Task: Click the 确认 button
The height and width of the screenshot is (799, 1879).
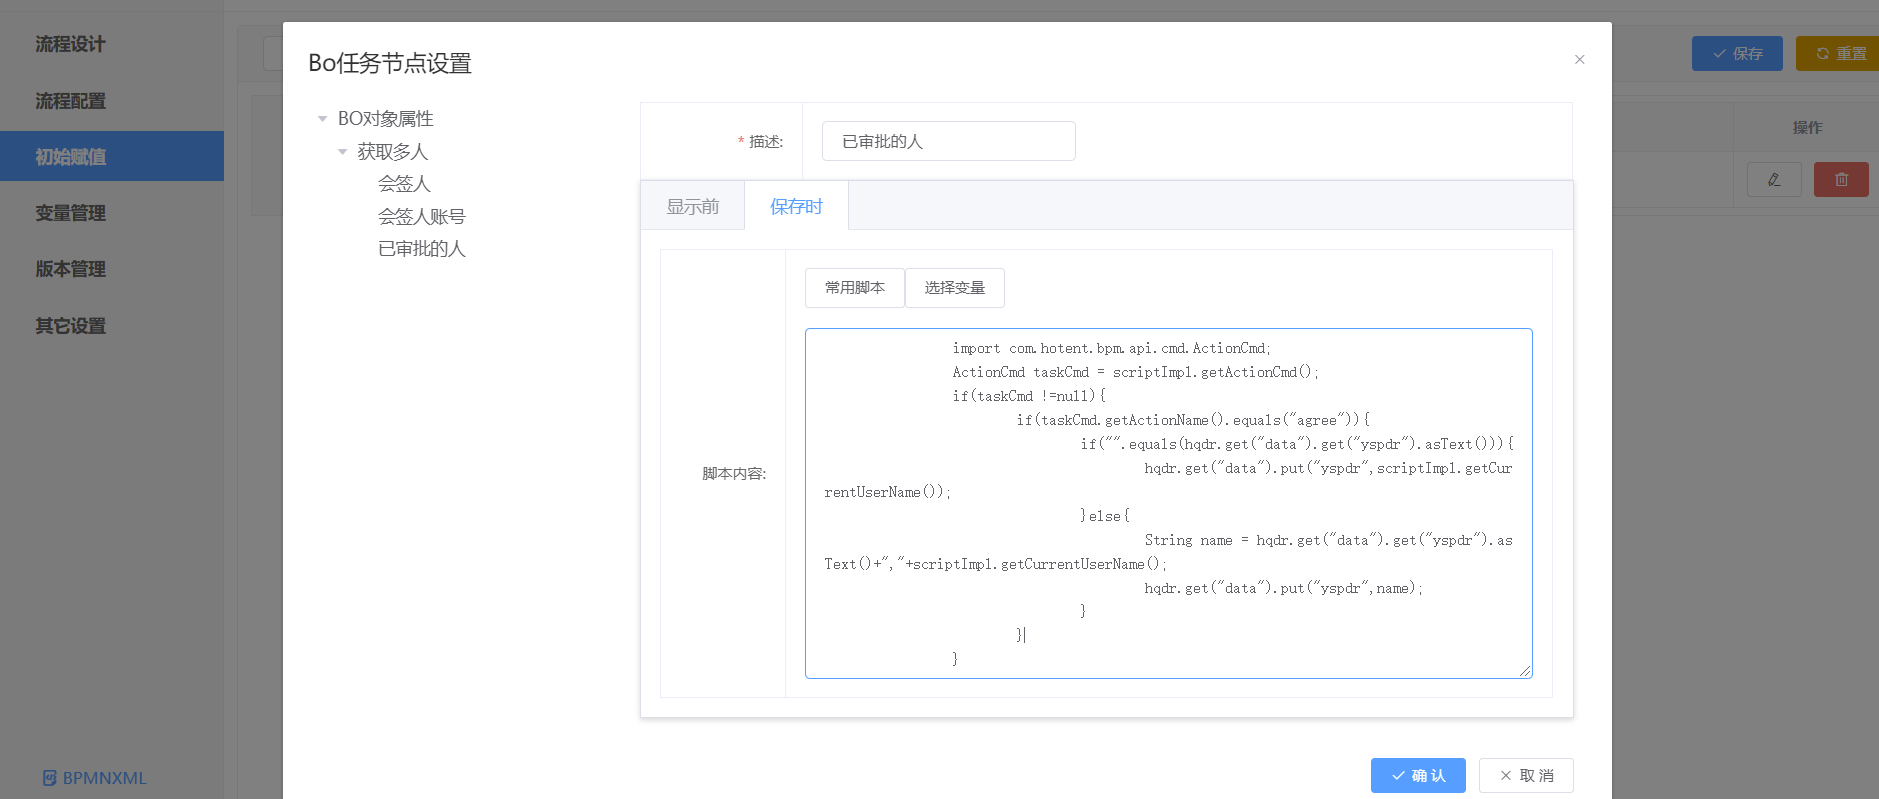Action: [x=1417, y=775]
